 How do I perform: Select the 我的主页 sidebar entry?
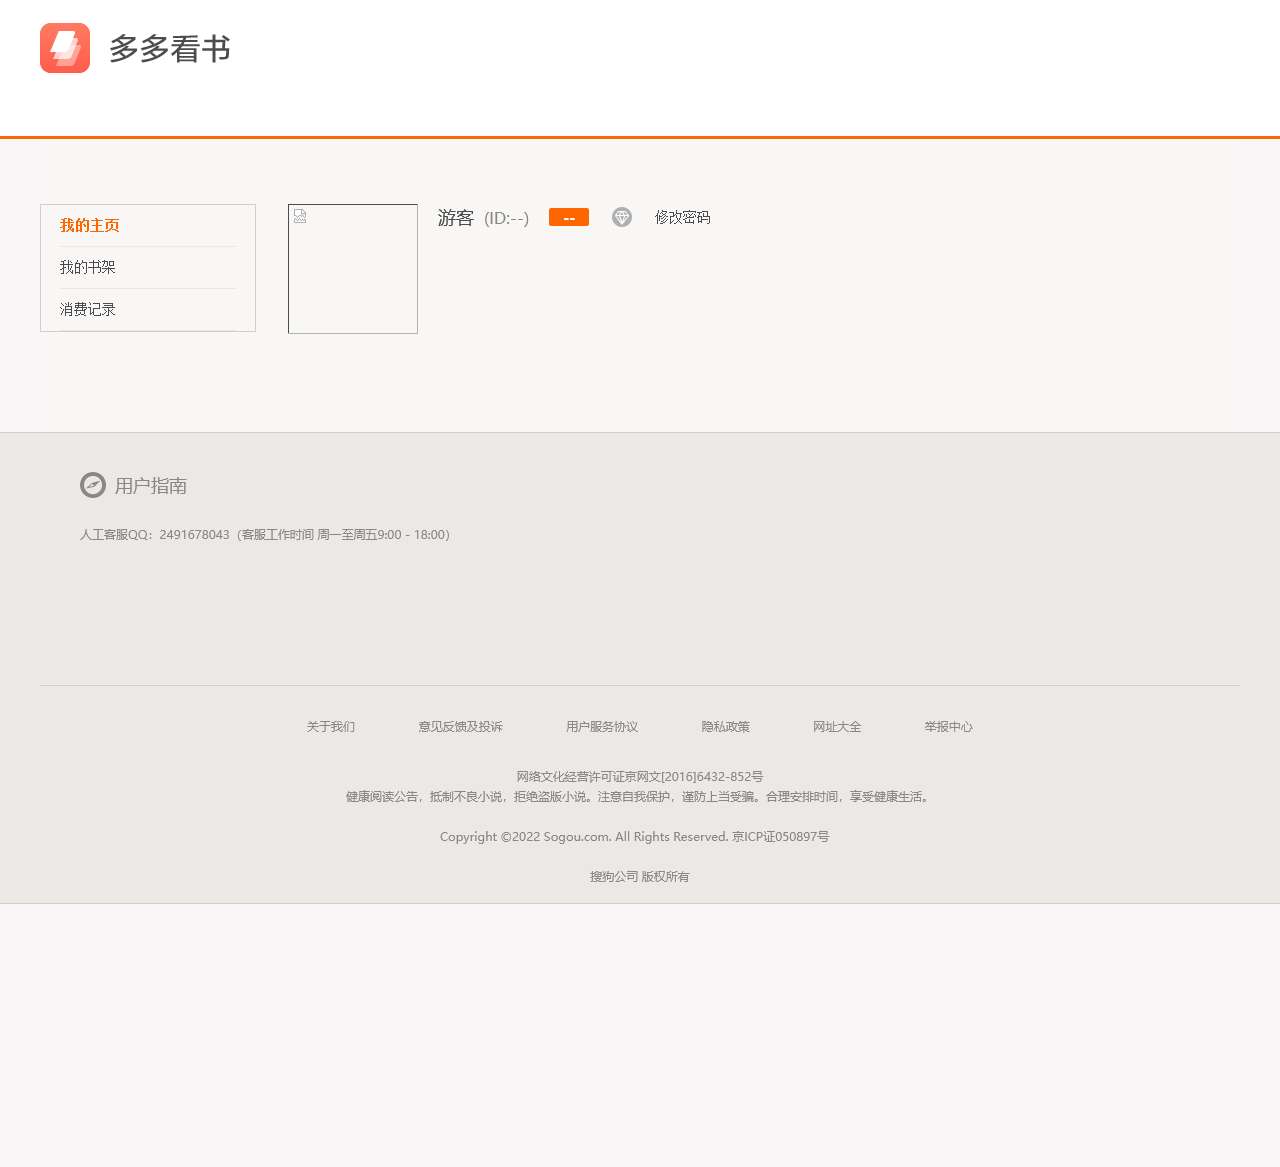click(x=89, y=225)
